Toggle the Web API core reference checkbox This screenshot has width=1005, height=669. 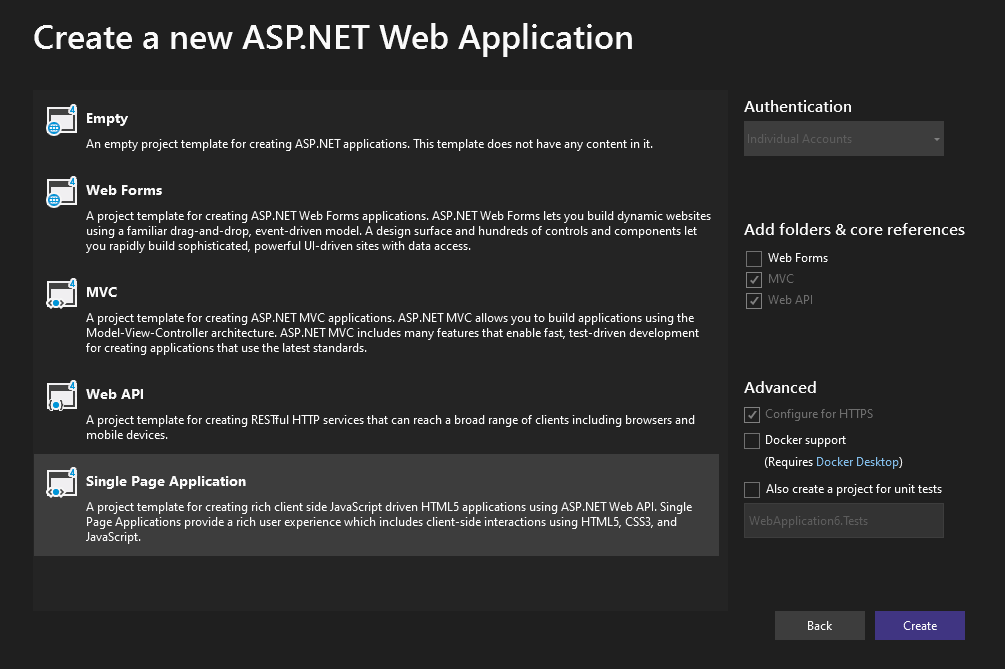tap(754, 301)
